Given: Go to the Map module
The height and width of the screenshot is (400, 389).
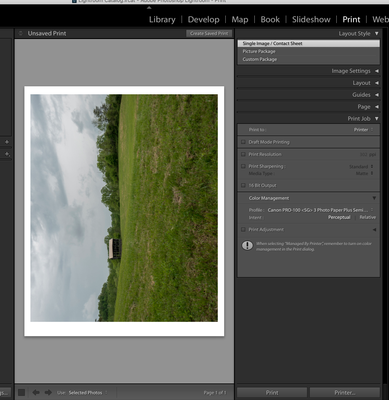Looking at the screenshot, I should tap(240, 20).
